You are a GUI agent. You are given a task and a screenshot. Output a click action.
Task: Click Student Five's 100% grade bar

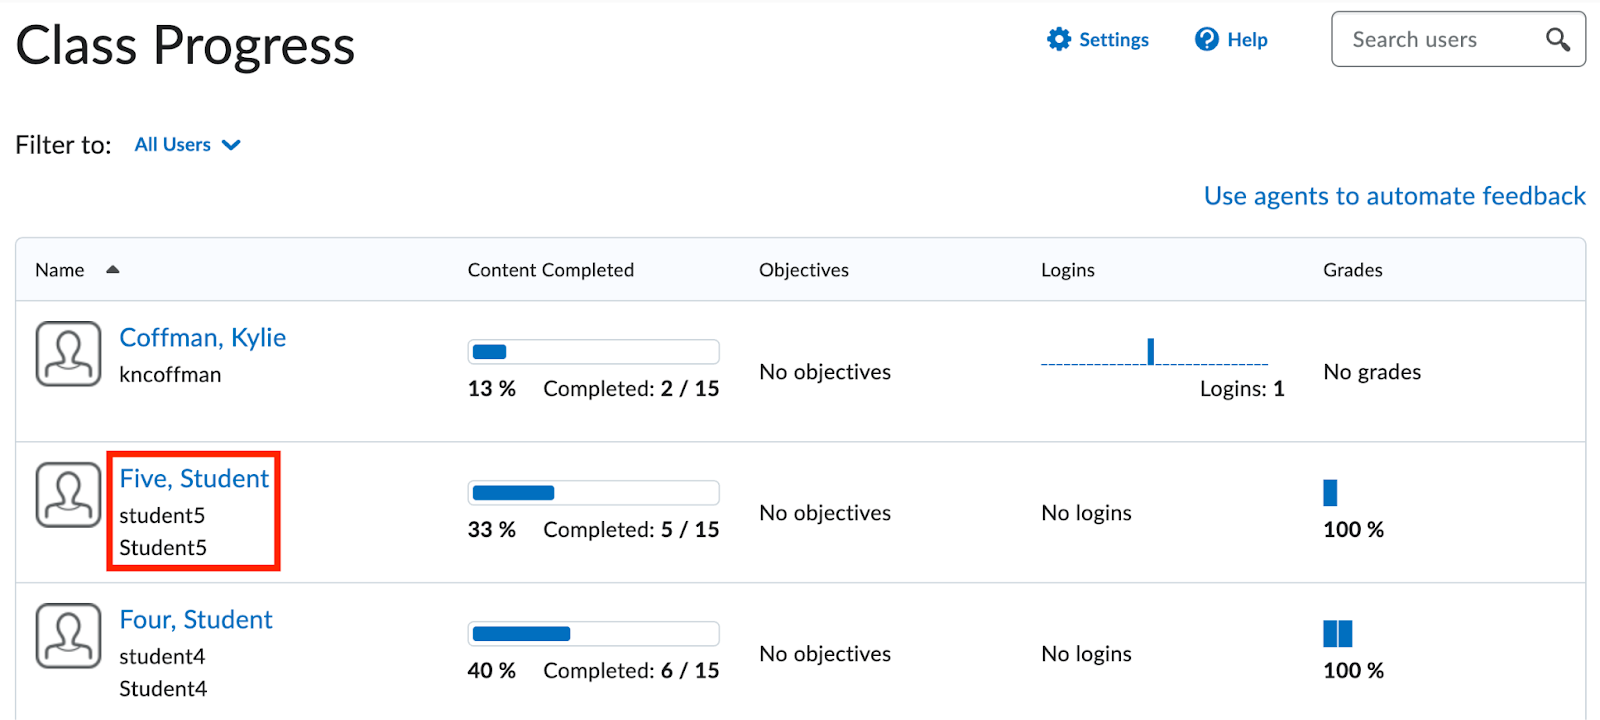(1330, 492)
